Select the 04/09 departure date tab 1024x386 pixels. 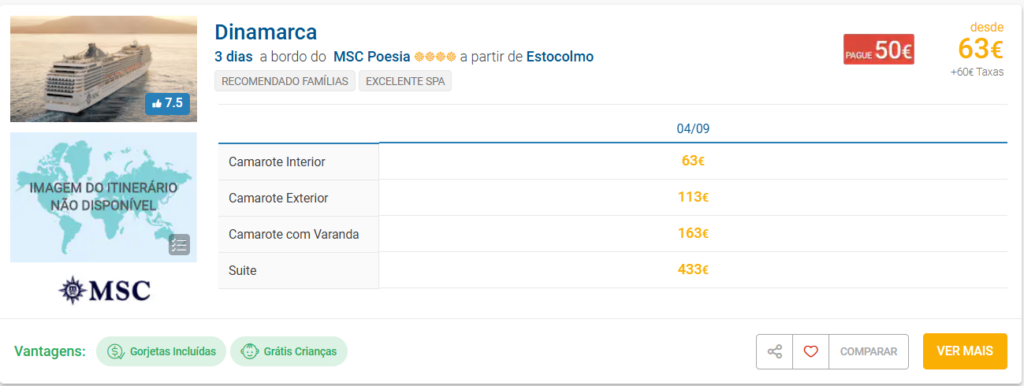693,129
